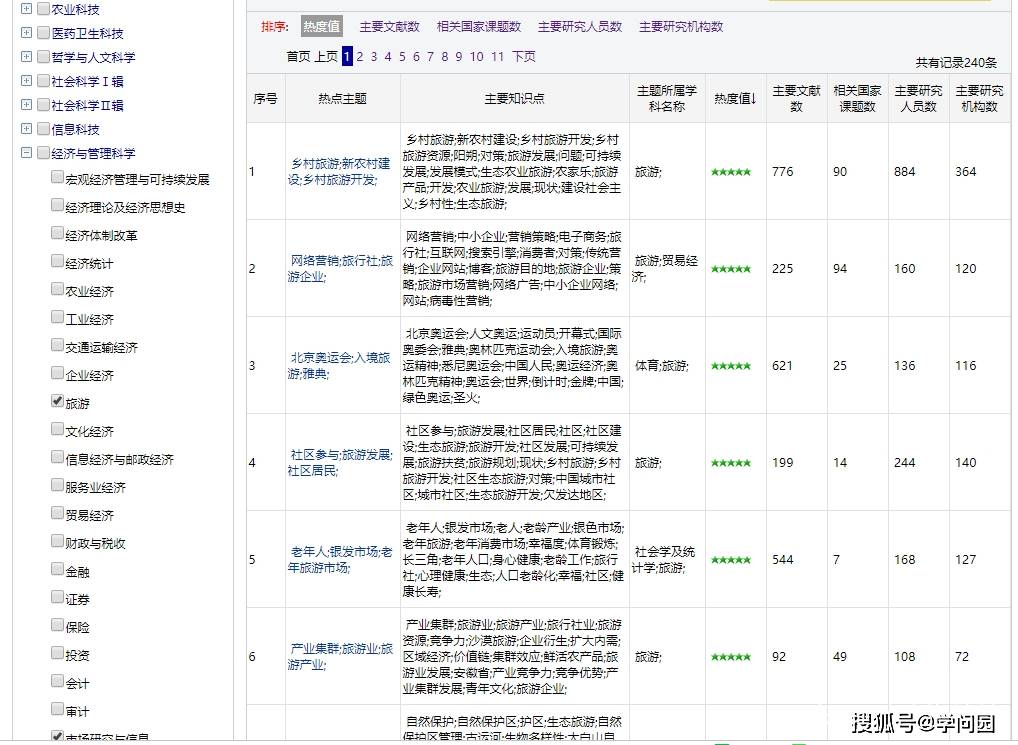Go to 下页 in pagination

tap(524, 56)
